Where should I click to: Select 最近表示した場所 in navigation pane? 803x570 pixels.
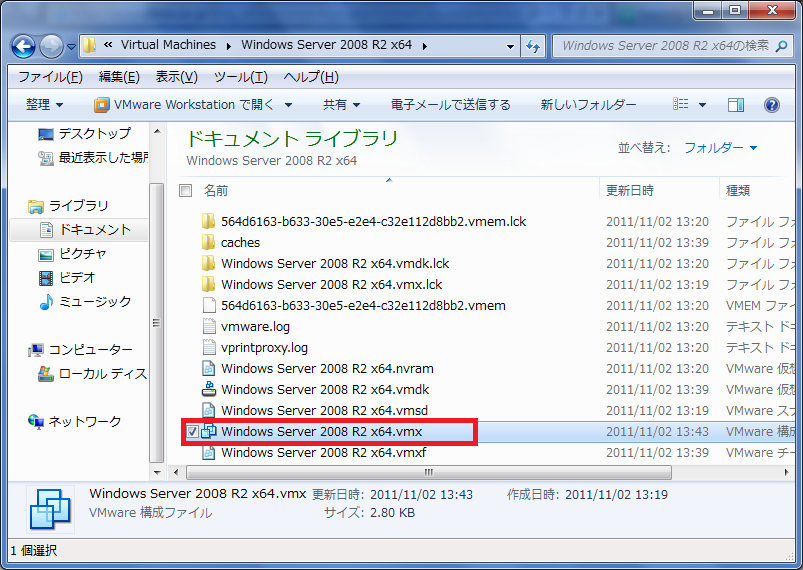point(93,157)
